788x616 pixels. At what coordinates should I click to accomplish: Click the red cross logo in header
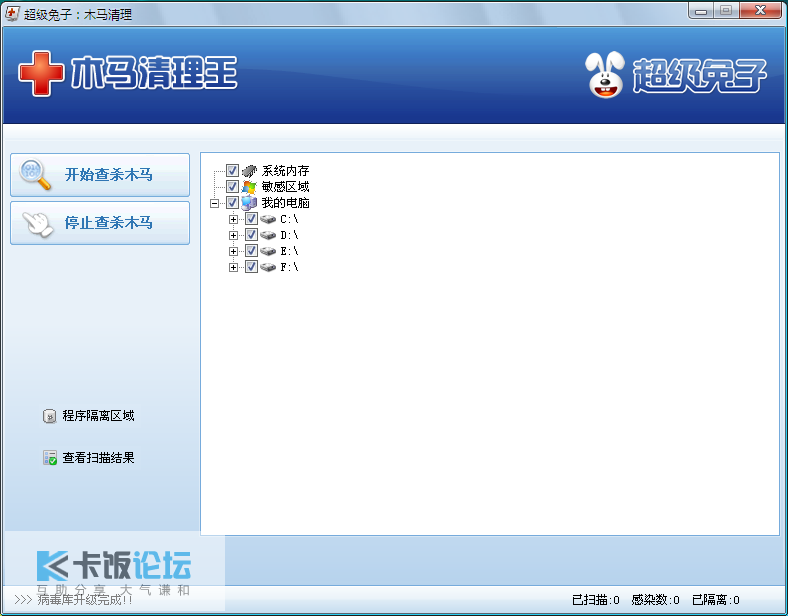(x=41, y=73)
